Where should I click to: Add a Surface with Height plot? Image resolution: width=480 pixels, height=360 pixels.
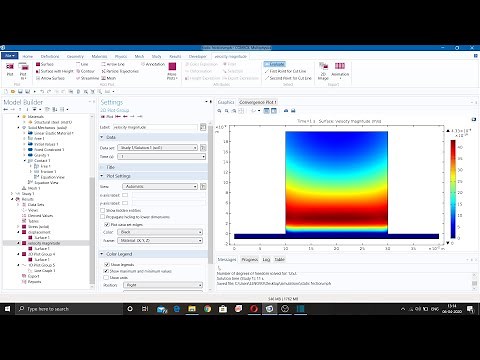coord(54,71)
